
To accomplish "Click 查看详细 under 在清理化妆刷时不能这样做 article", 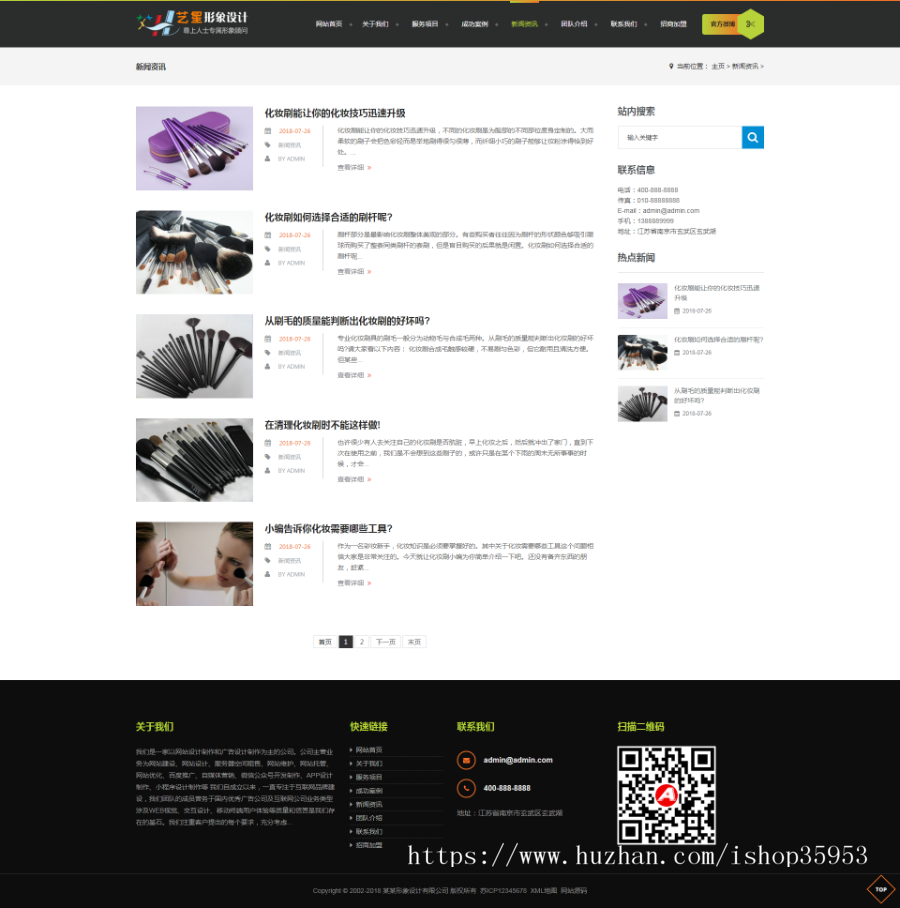I will (353, 479).
